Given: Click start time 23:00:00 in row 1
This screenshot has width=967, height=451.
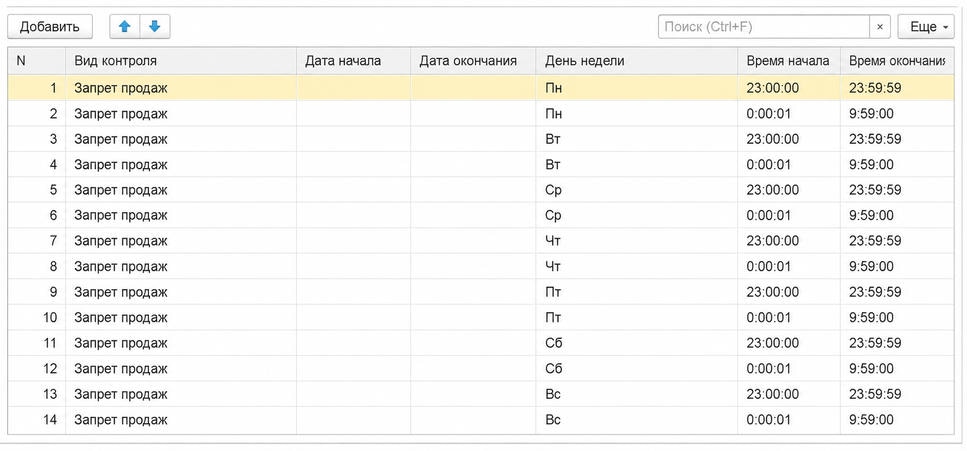Looking at the screenshot, I should pyautogui.click(x=789, y=88).
